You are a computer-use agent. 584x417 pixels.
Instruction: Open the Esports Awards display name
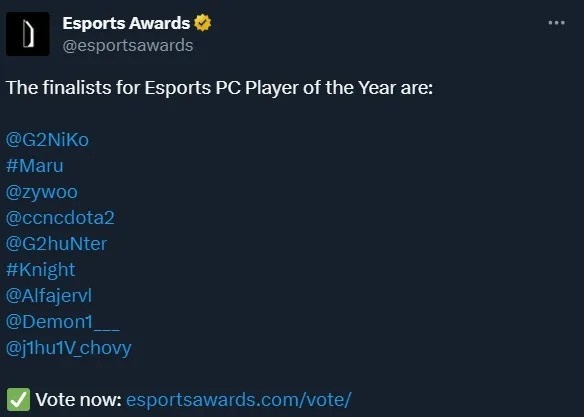pos(126,23)
